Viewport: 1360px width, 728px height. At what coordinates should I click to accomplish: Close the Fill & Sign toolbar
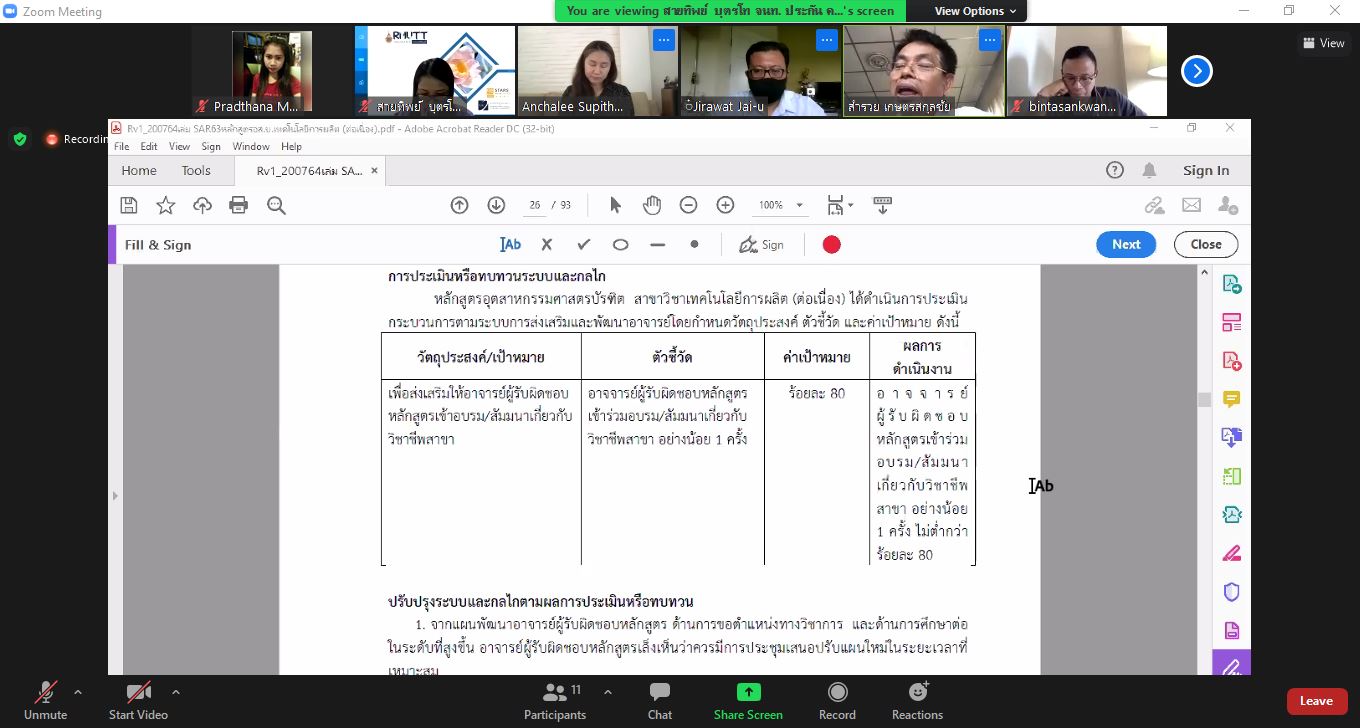(1206, 244)
